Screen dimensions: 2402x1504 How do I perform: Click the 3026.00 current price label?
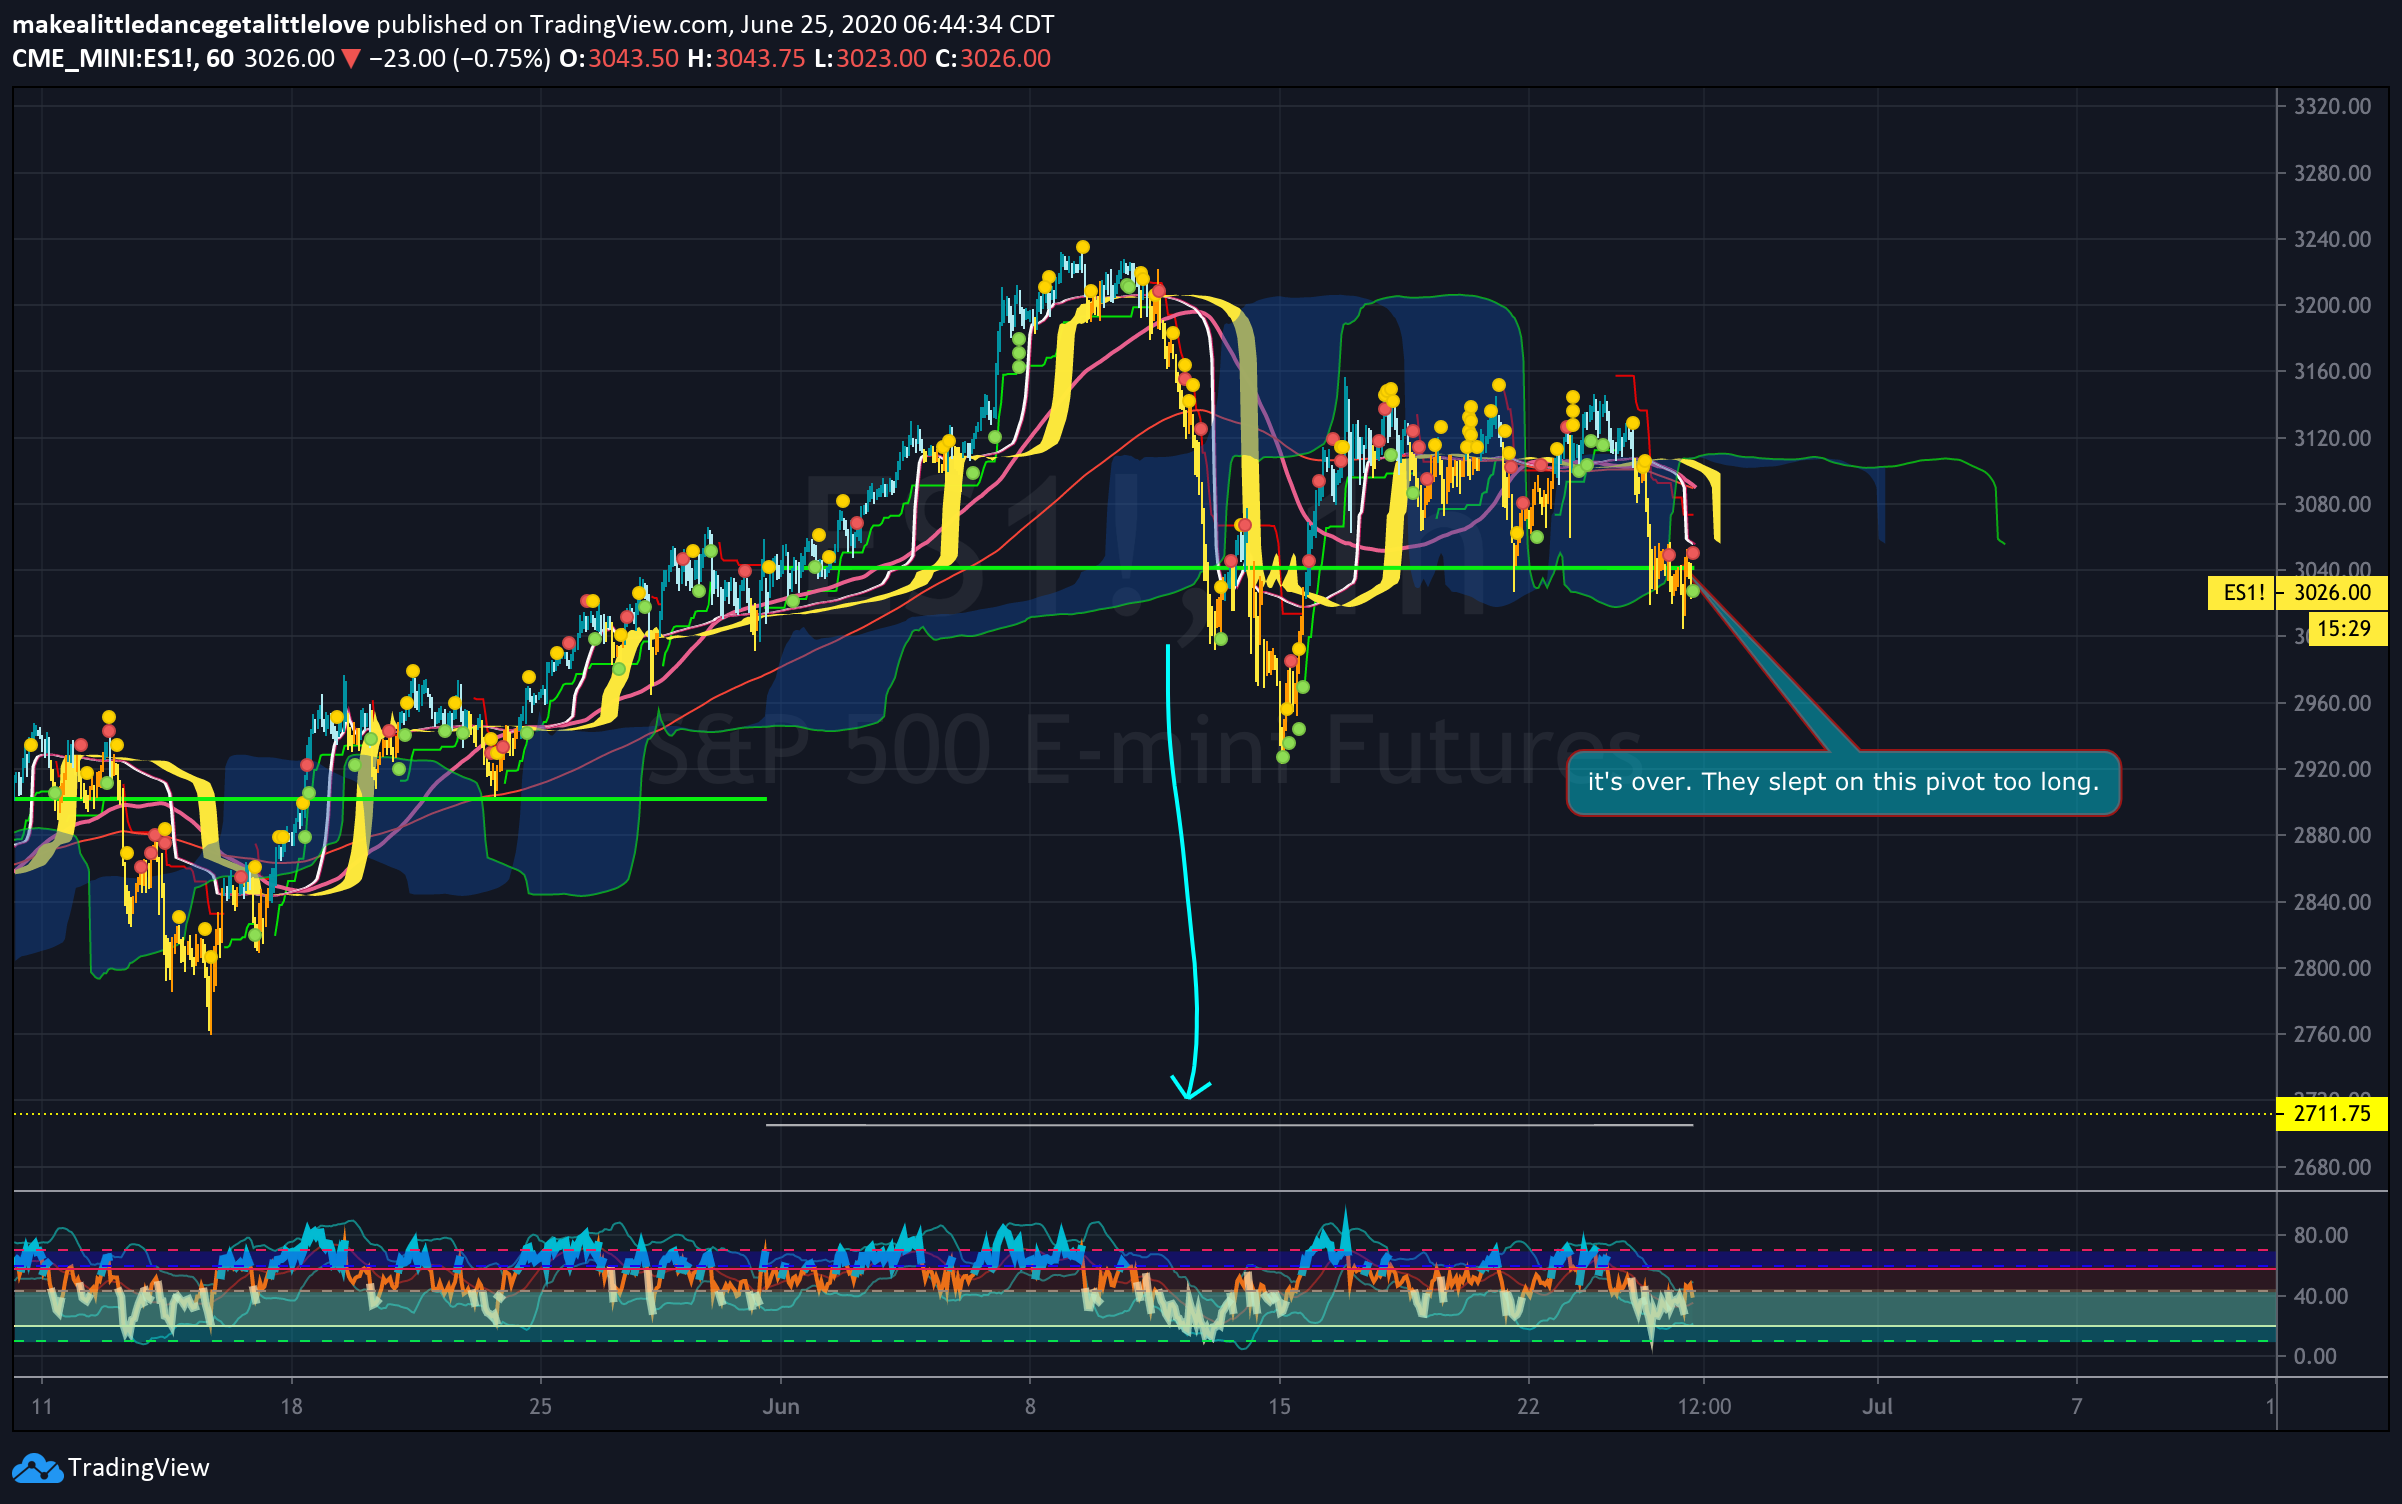[2332, 592]
